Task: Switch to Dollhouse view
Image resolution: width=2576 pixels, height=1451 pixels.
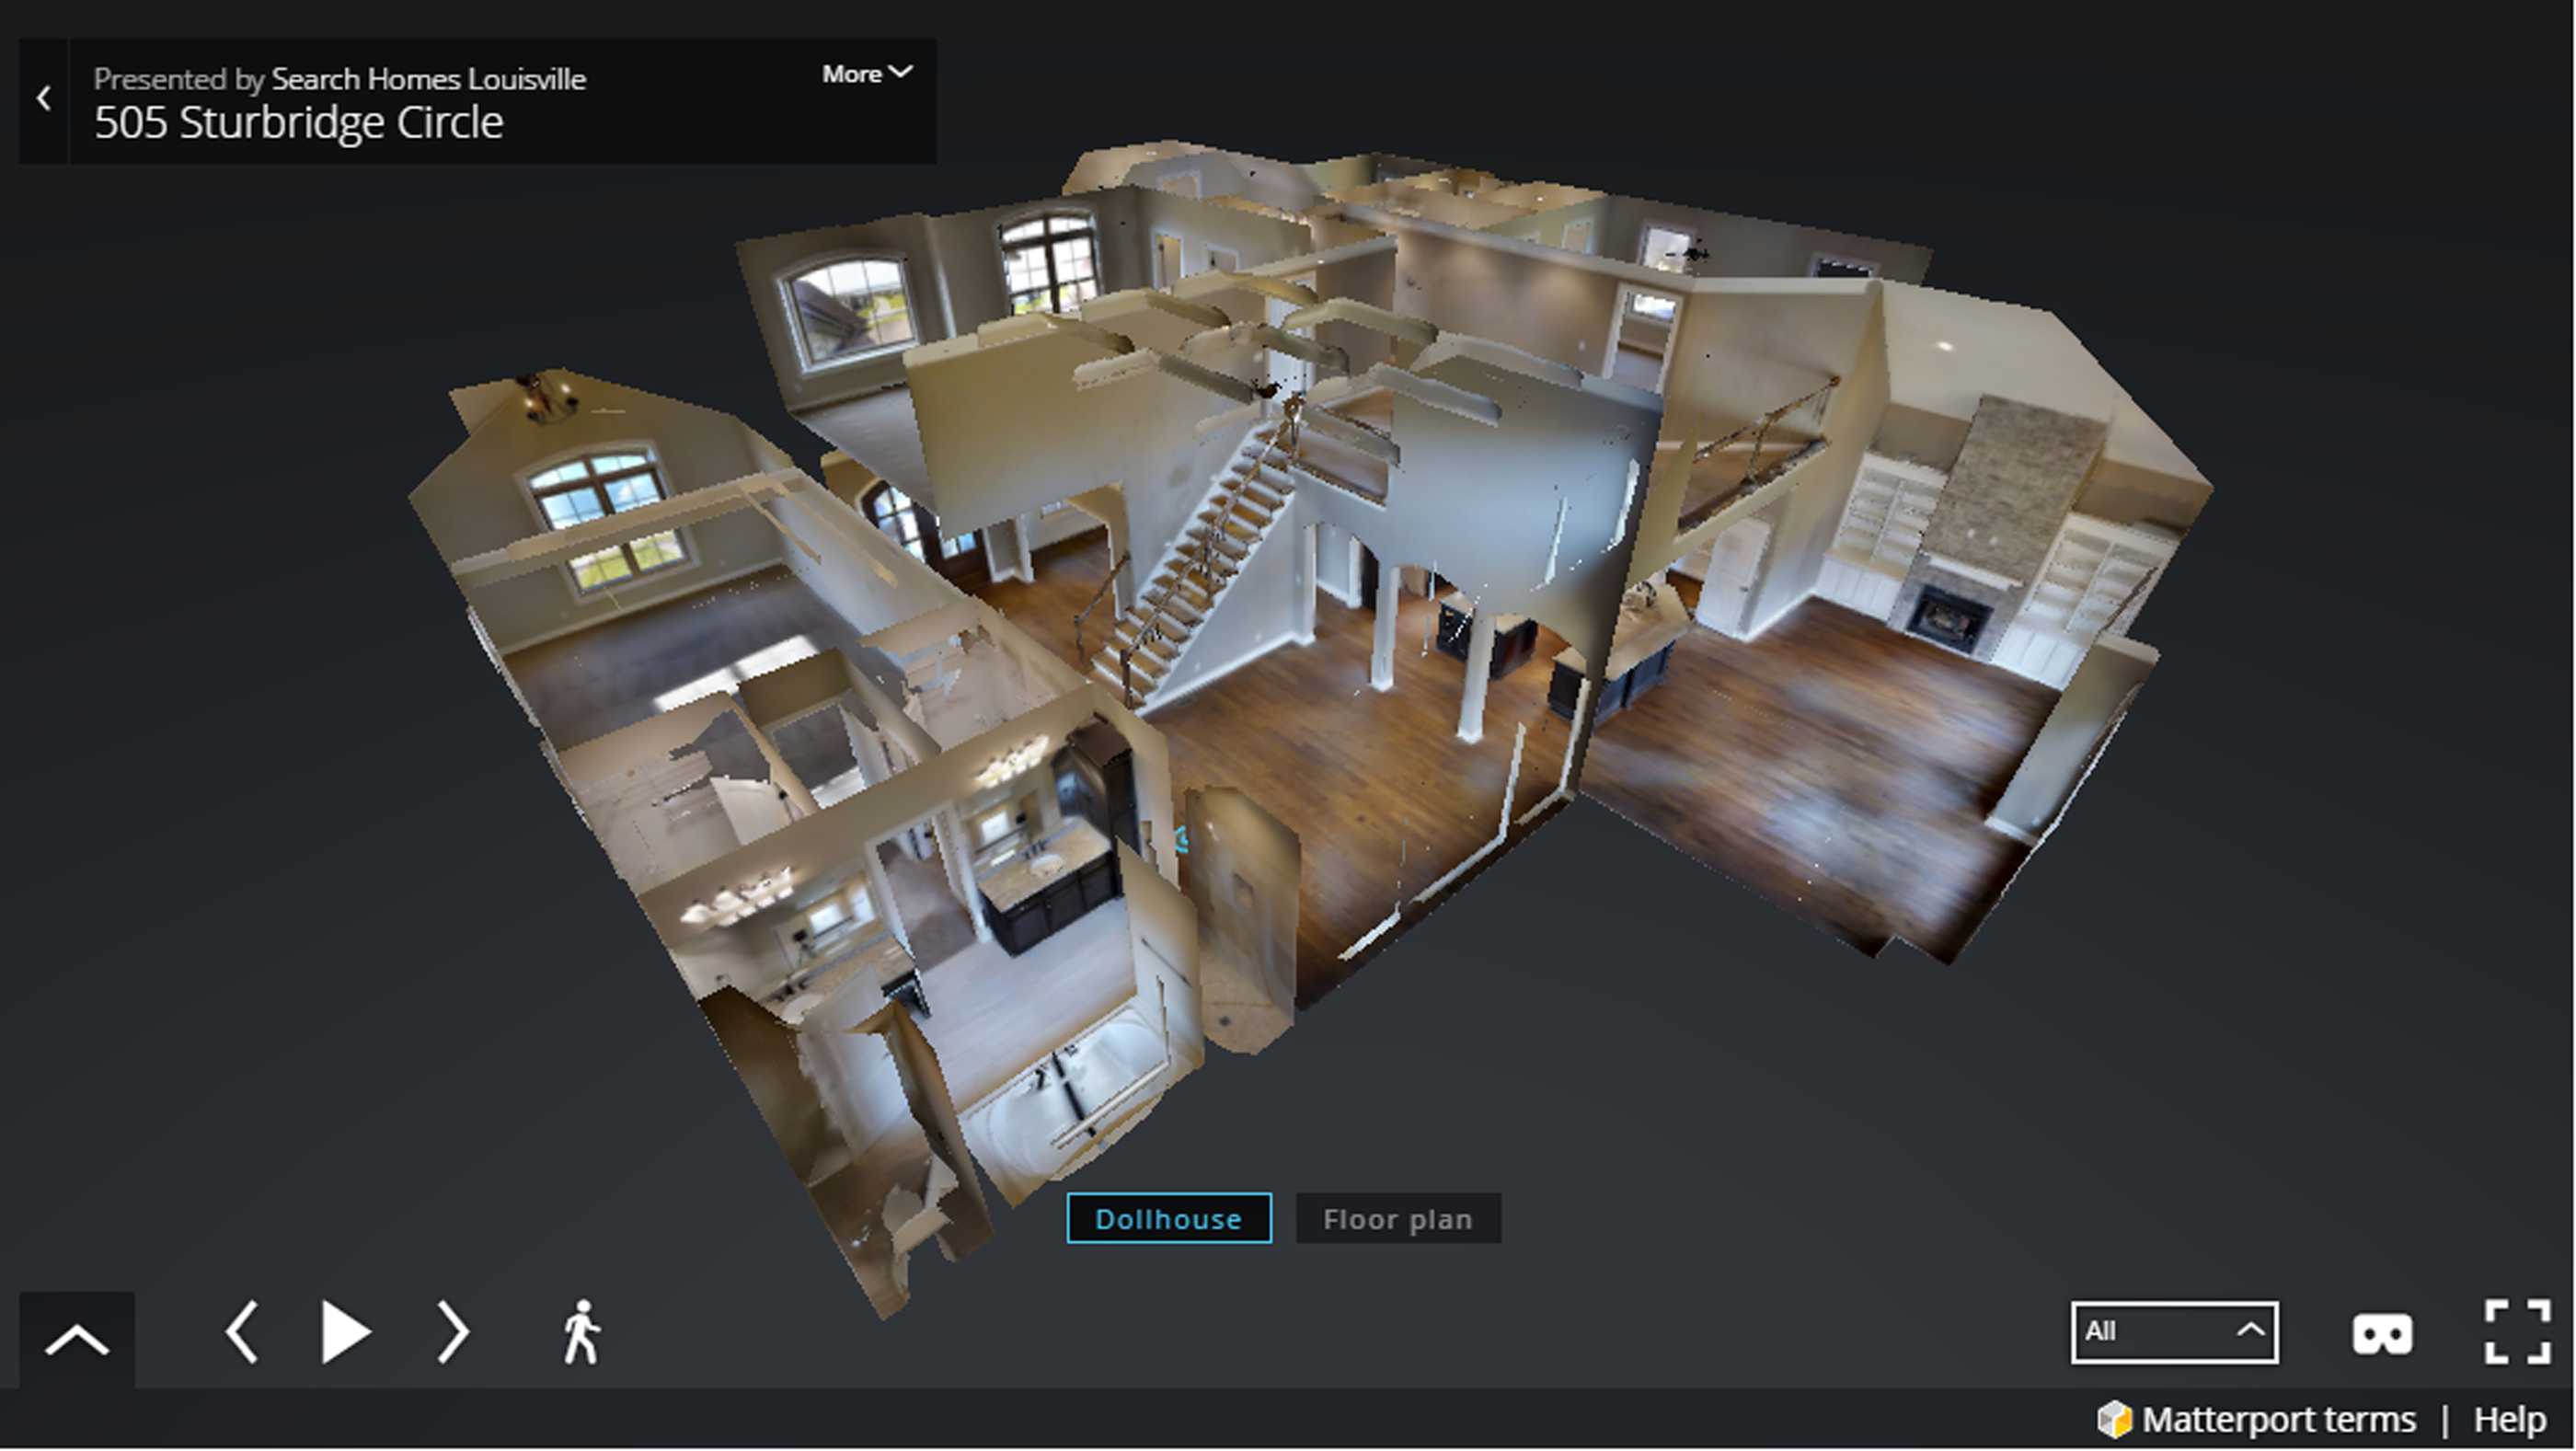Action: [1169, 1219]
